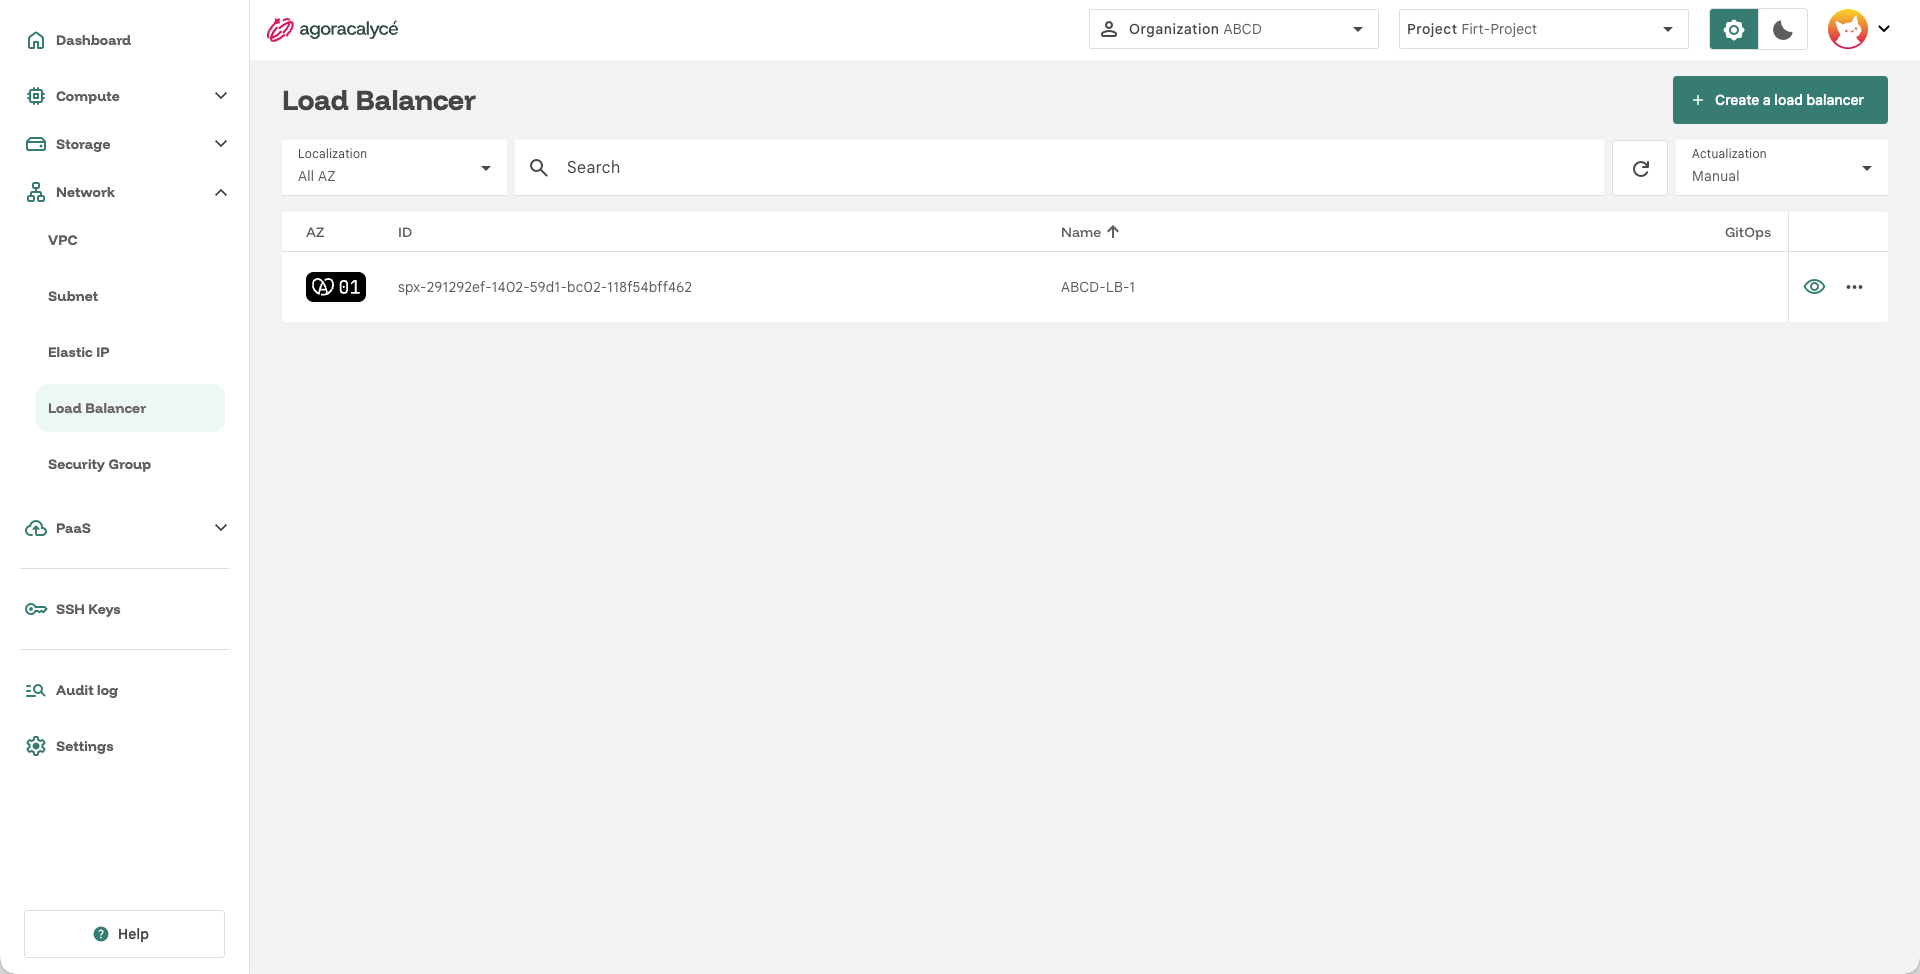Refresh the load balancer list

[x=1640, y=168]
